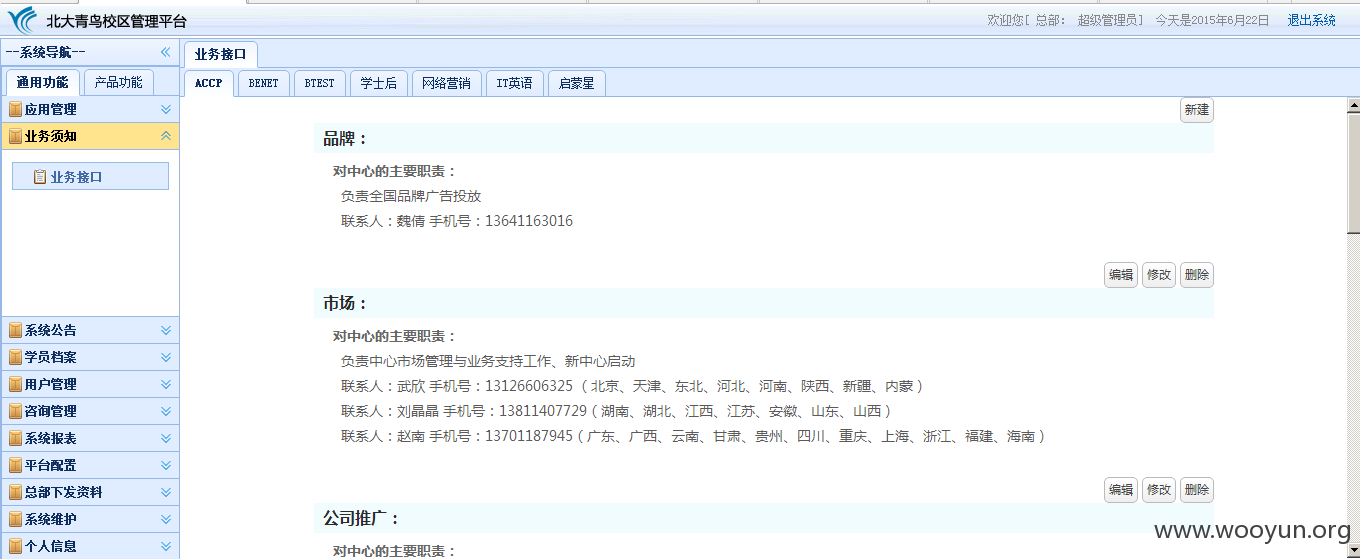
Task: Open the 学士后 product tab
Action: tap(379, 83)
